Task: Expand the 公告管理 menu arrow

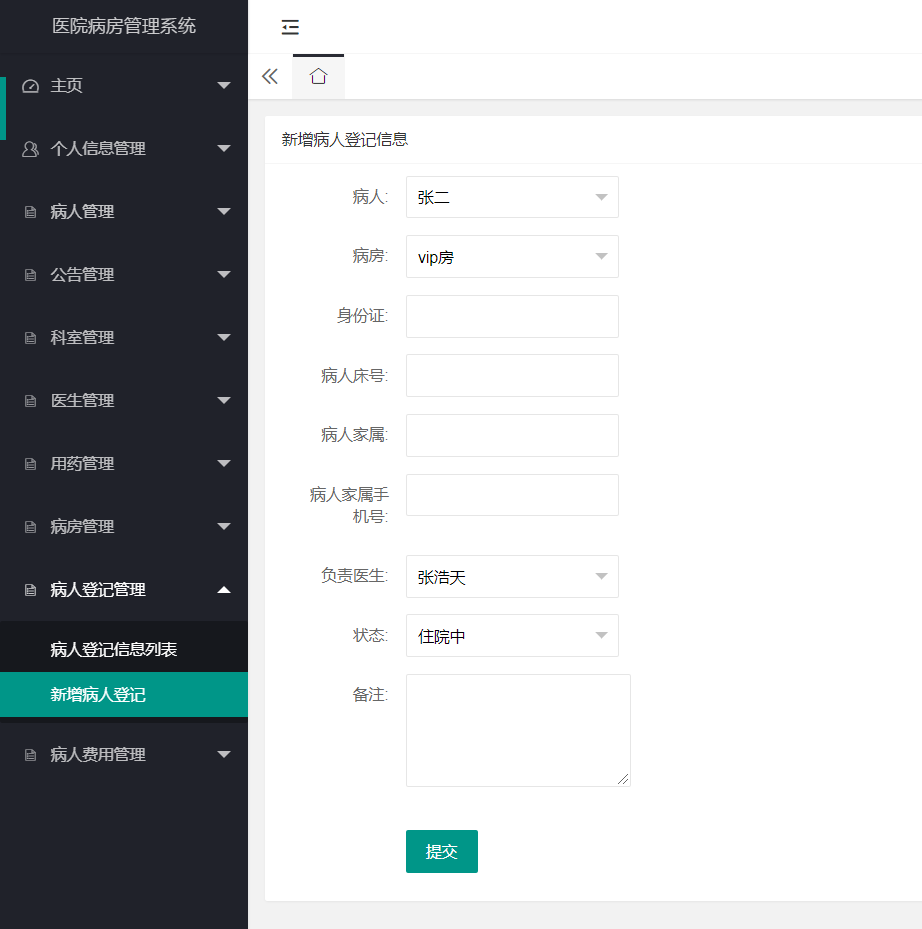Action: tap(224, 274)
